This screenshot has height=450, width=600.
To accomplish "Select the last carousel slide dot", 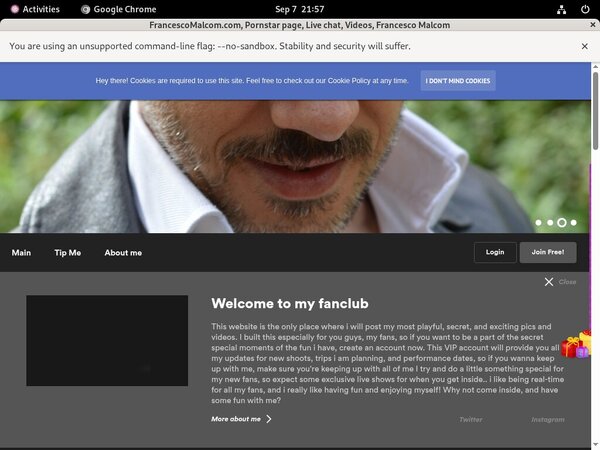I will (574, 222).
